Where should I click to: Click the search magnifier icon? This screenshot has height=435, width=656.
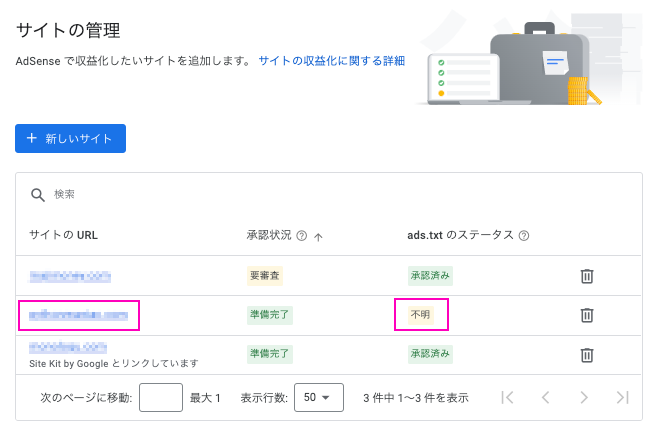(38, 194)
